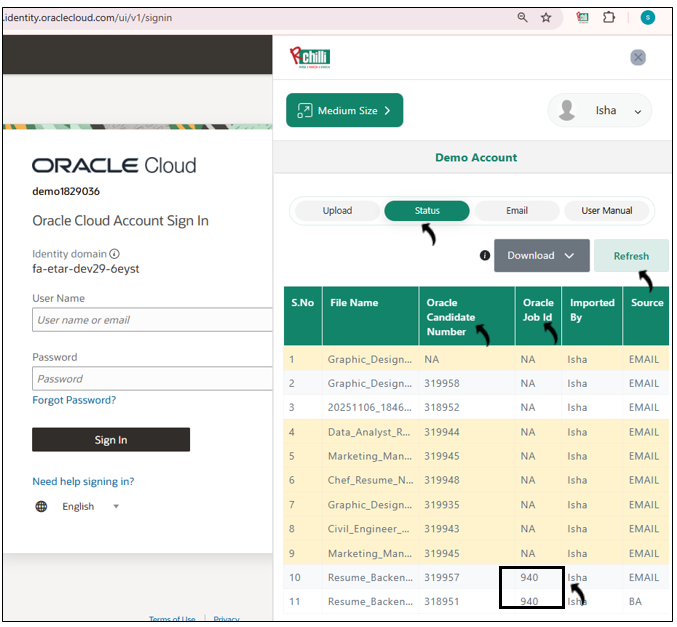The height and width of the screenshot is (627, 677).
Task: Open the Isha user account dropdown
Action: tap(599, 111)
